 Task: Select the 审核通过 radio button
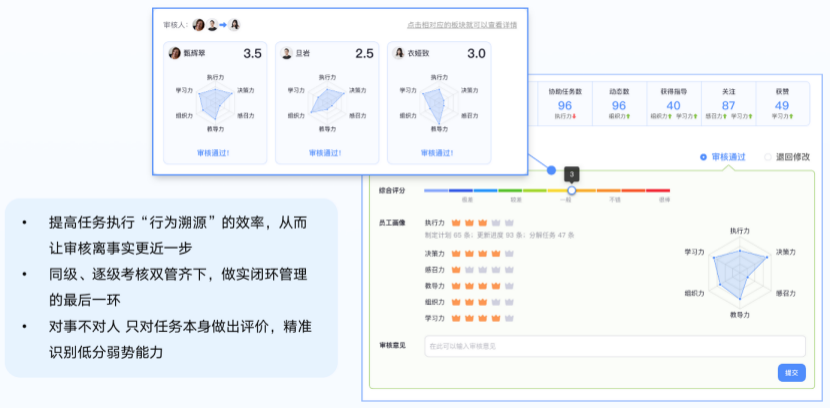coord(703,157)
